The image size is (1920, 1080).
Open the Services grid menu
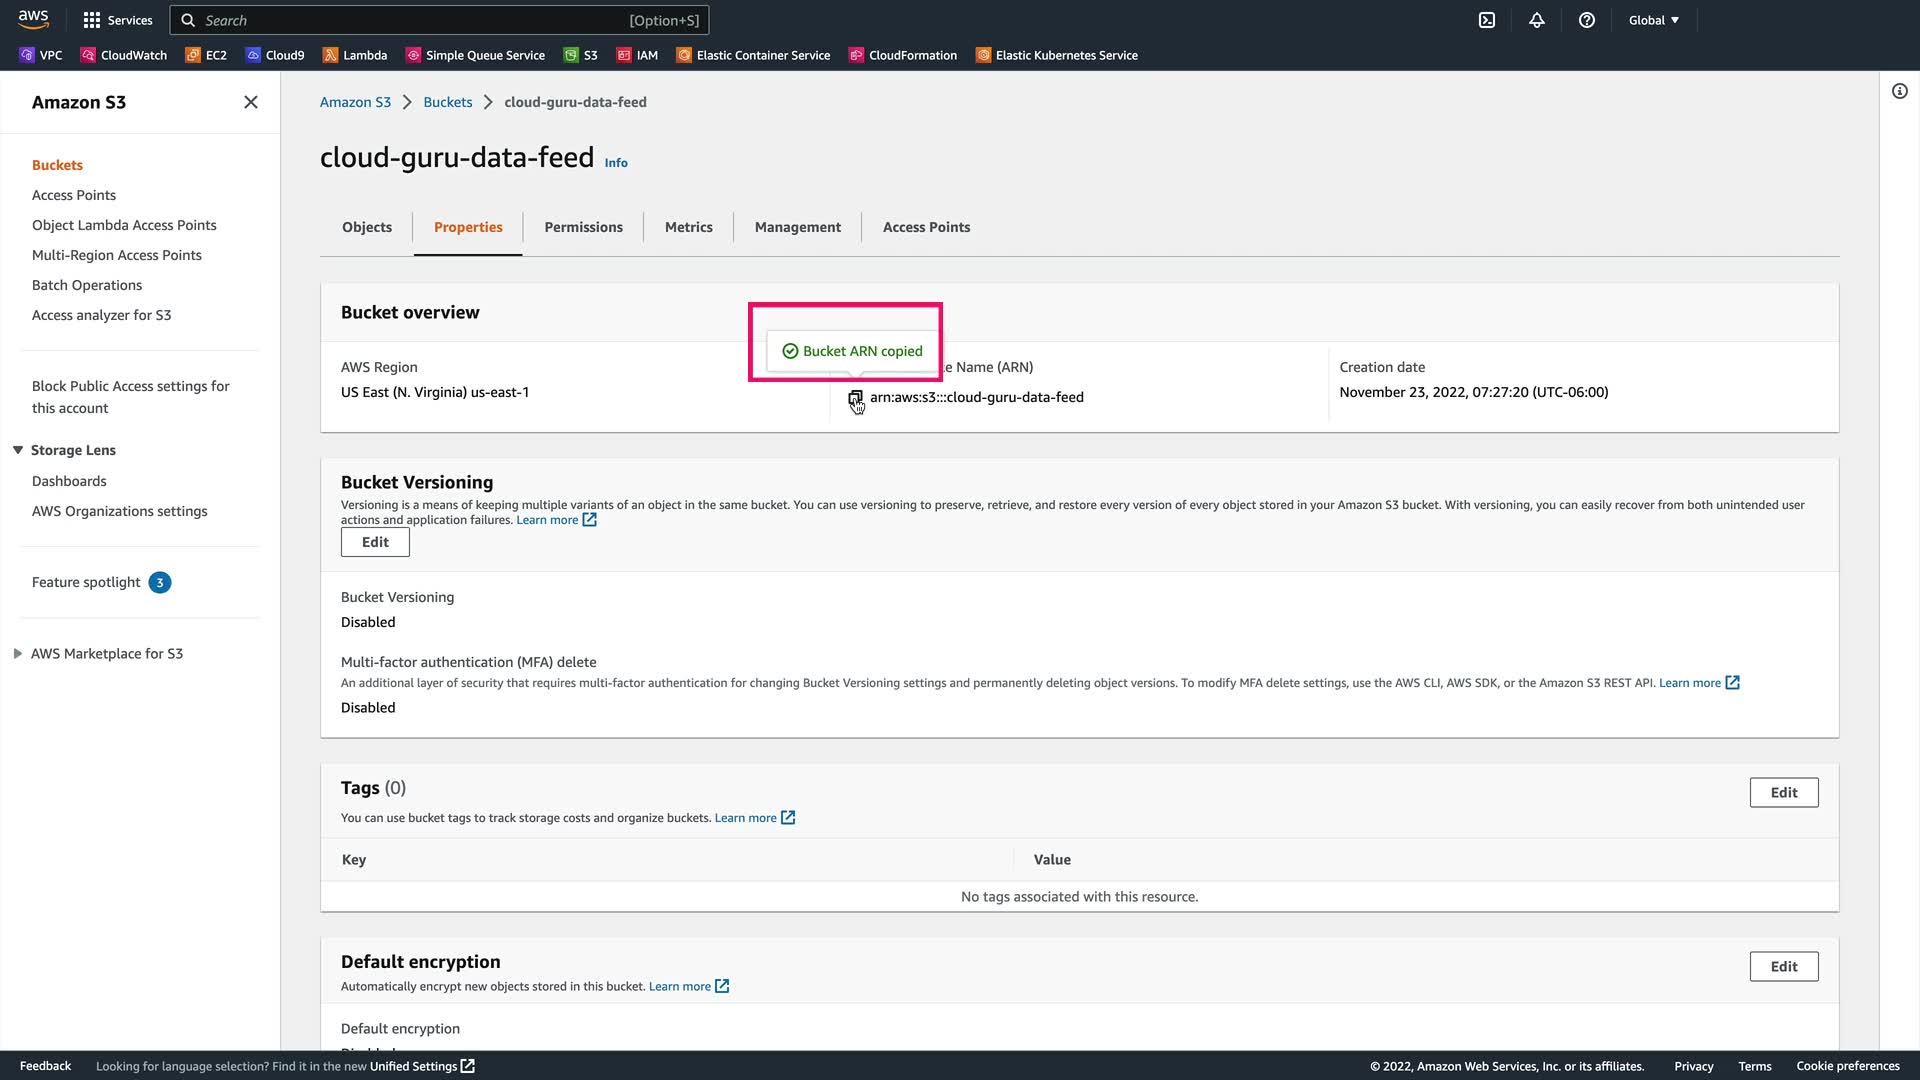[x=117, y=20]
